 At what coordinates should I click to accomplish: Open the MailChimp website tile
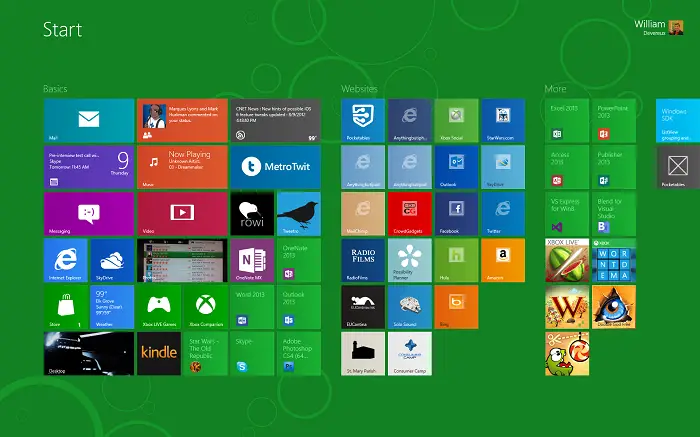tap(363, 214)
